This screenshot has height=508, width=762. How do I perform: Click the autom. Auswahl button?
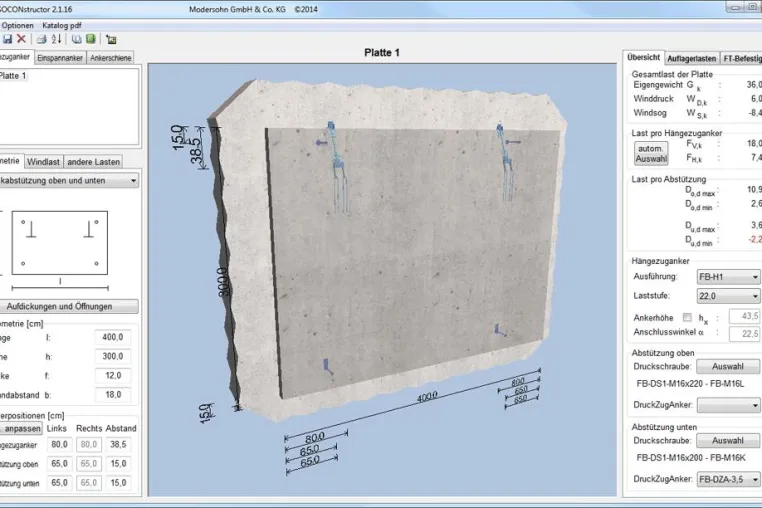coord(651,154)
